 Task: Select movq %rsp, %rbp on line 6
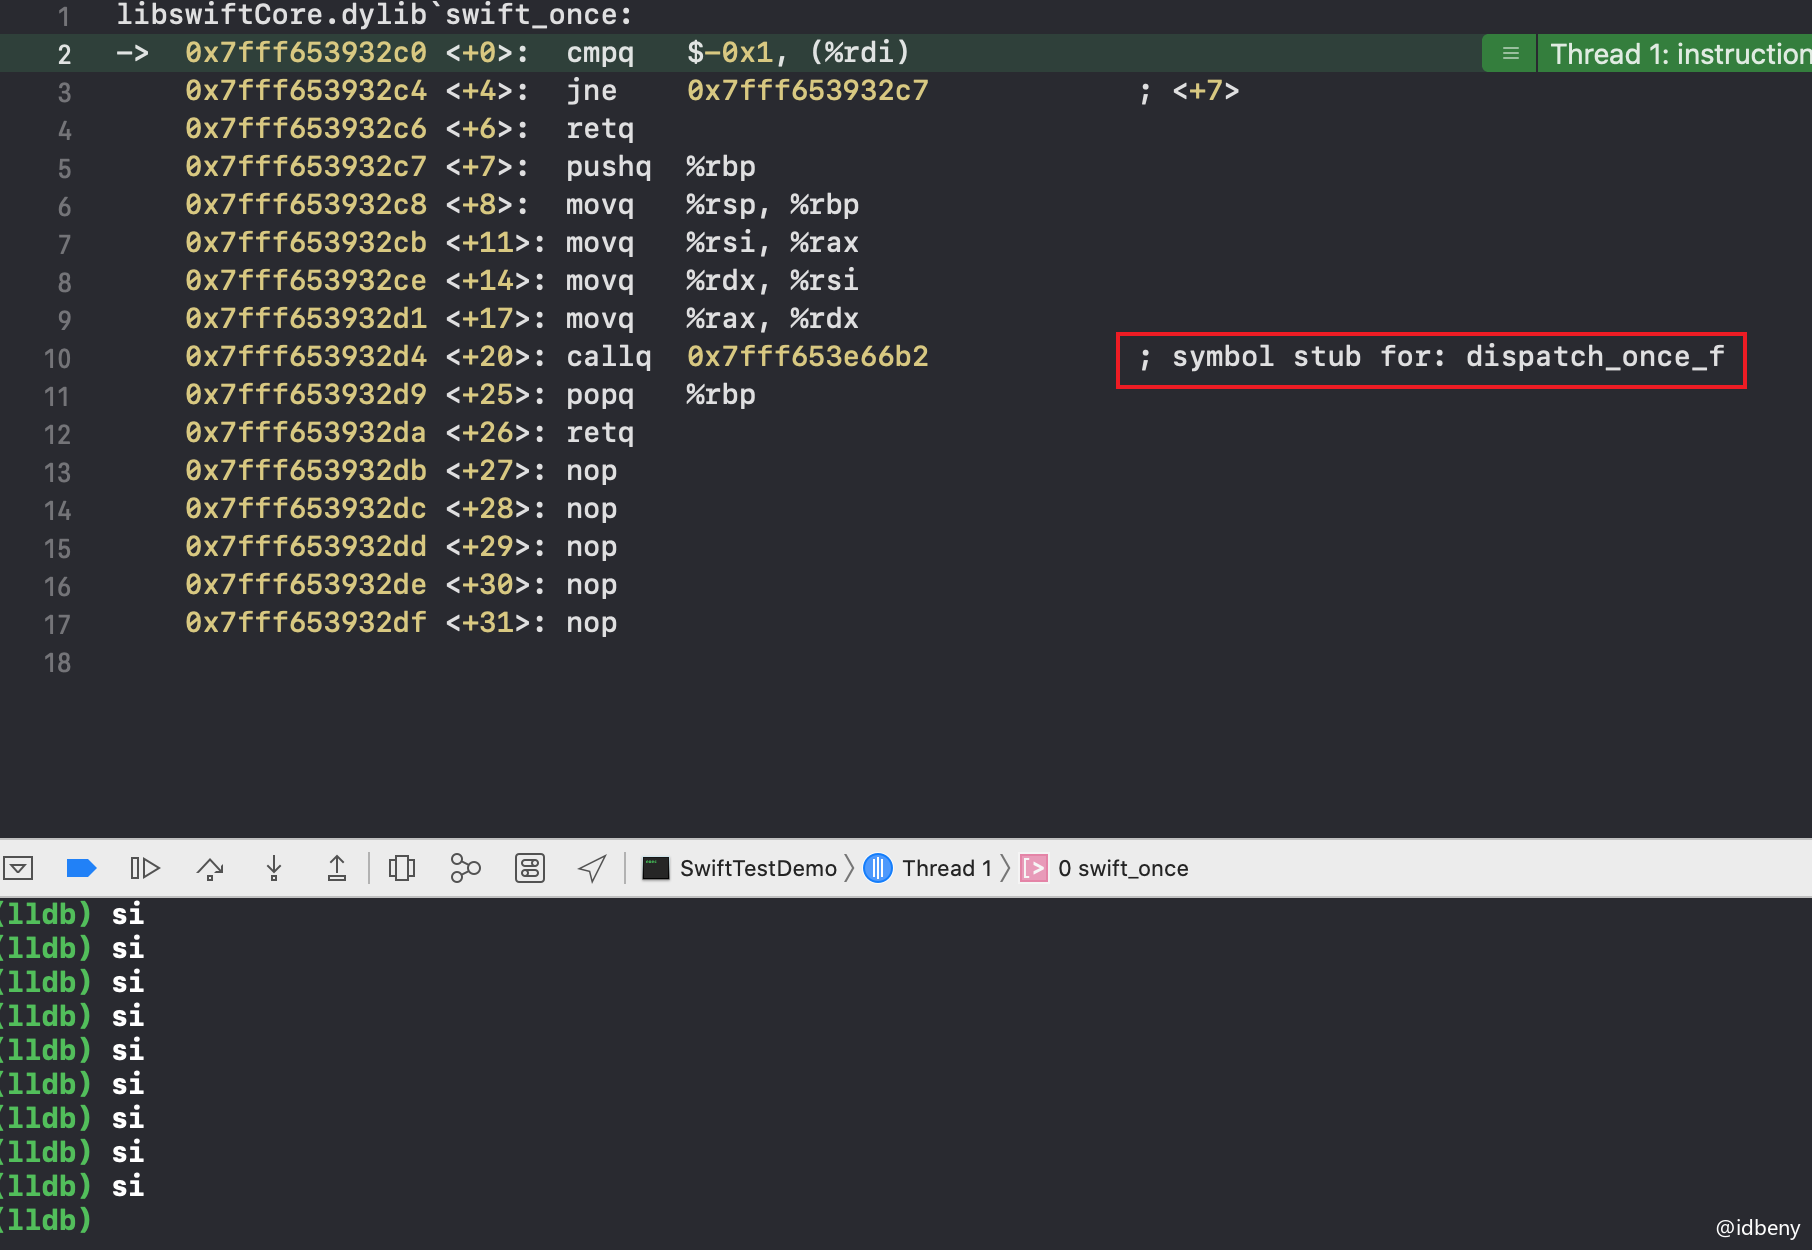click(x=712, y=205)
